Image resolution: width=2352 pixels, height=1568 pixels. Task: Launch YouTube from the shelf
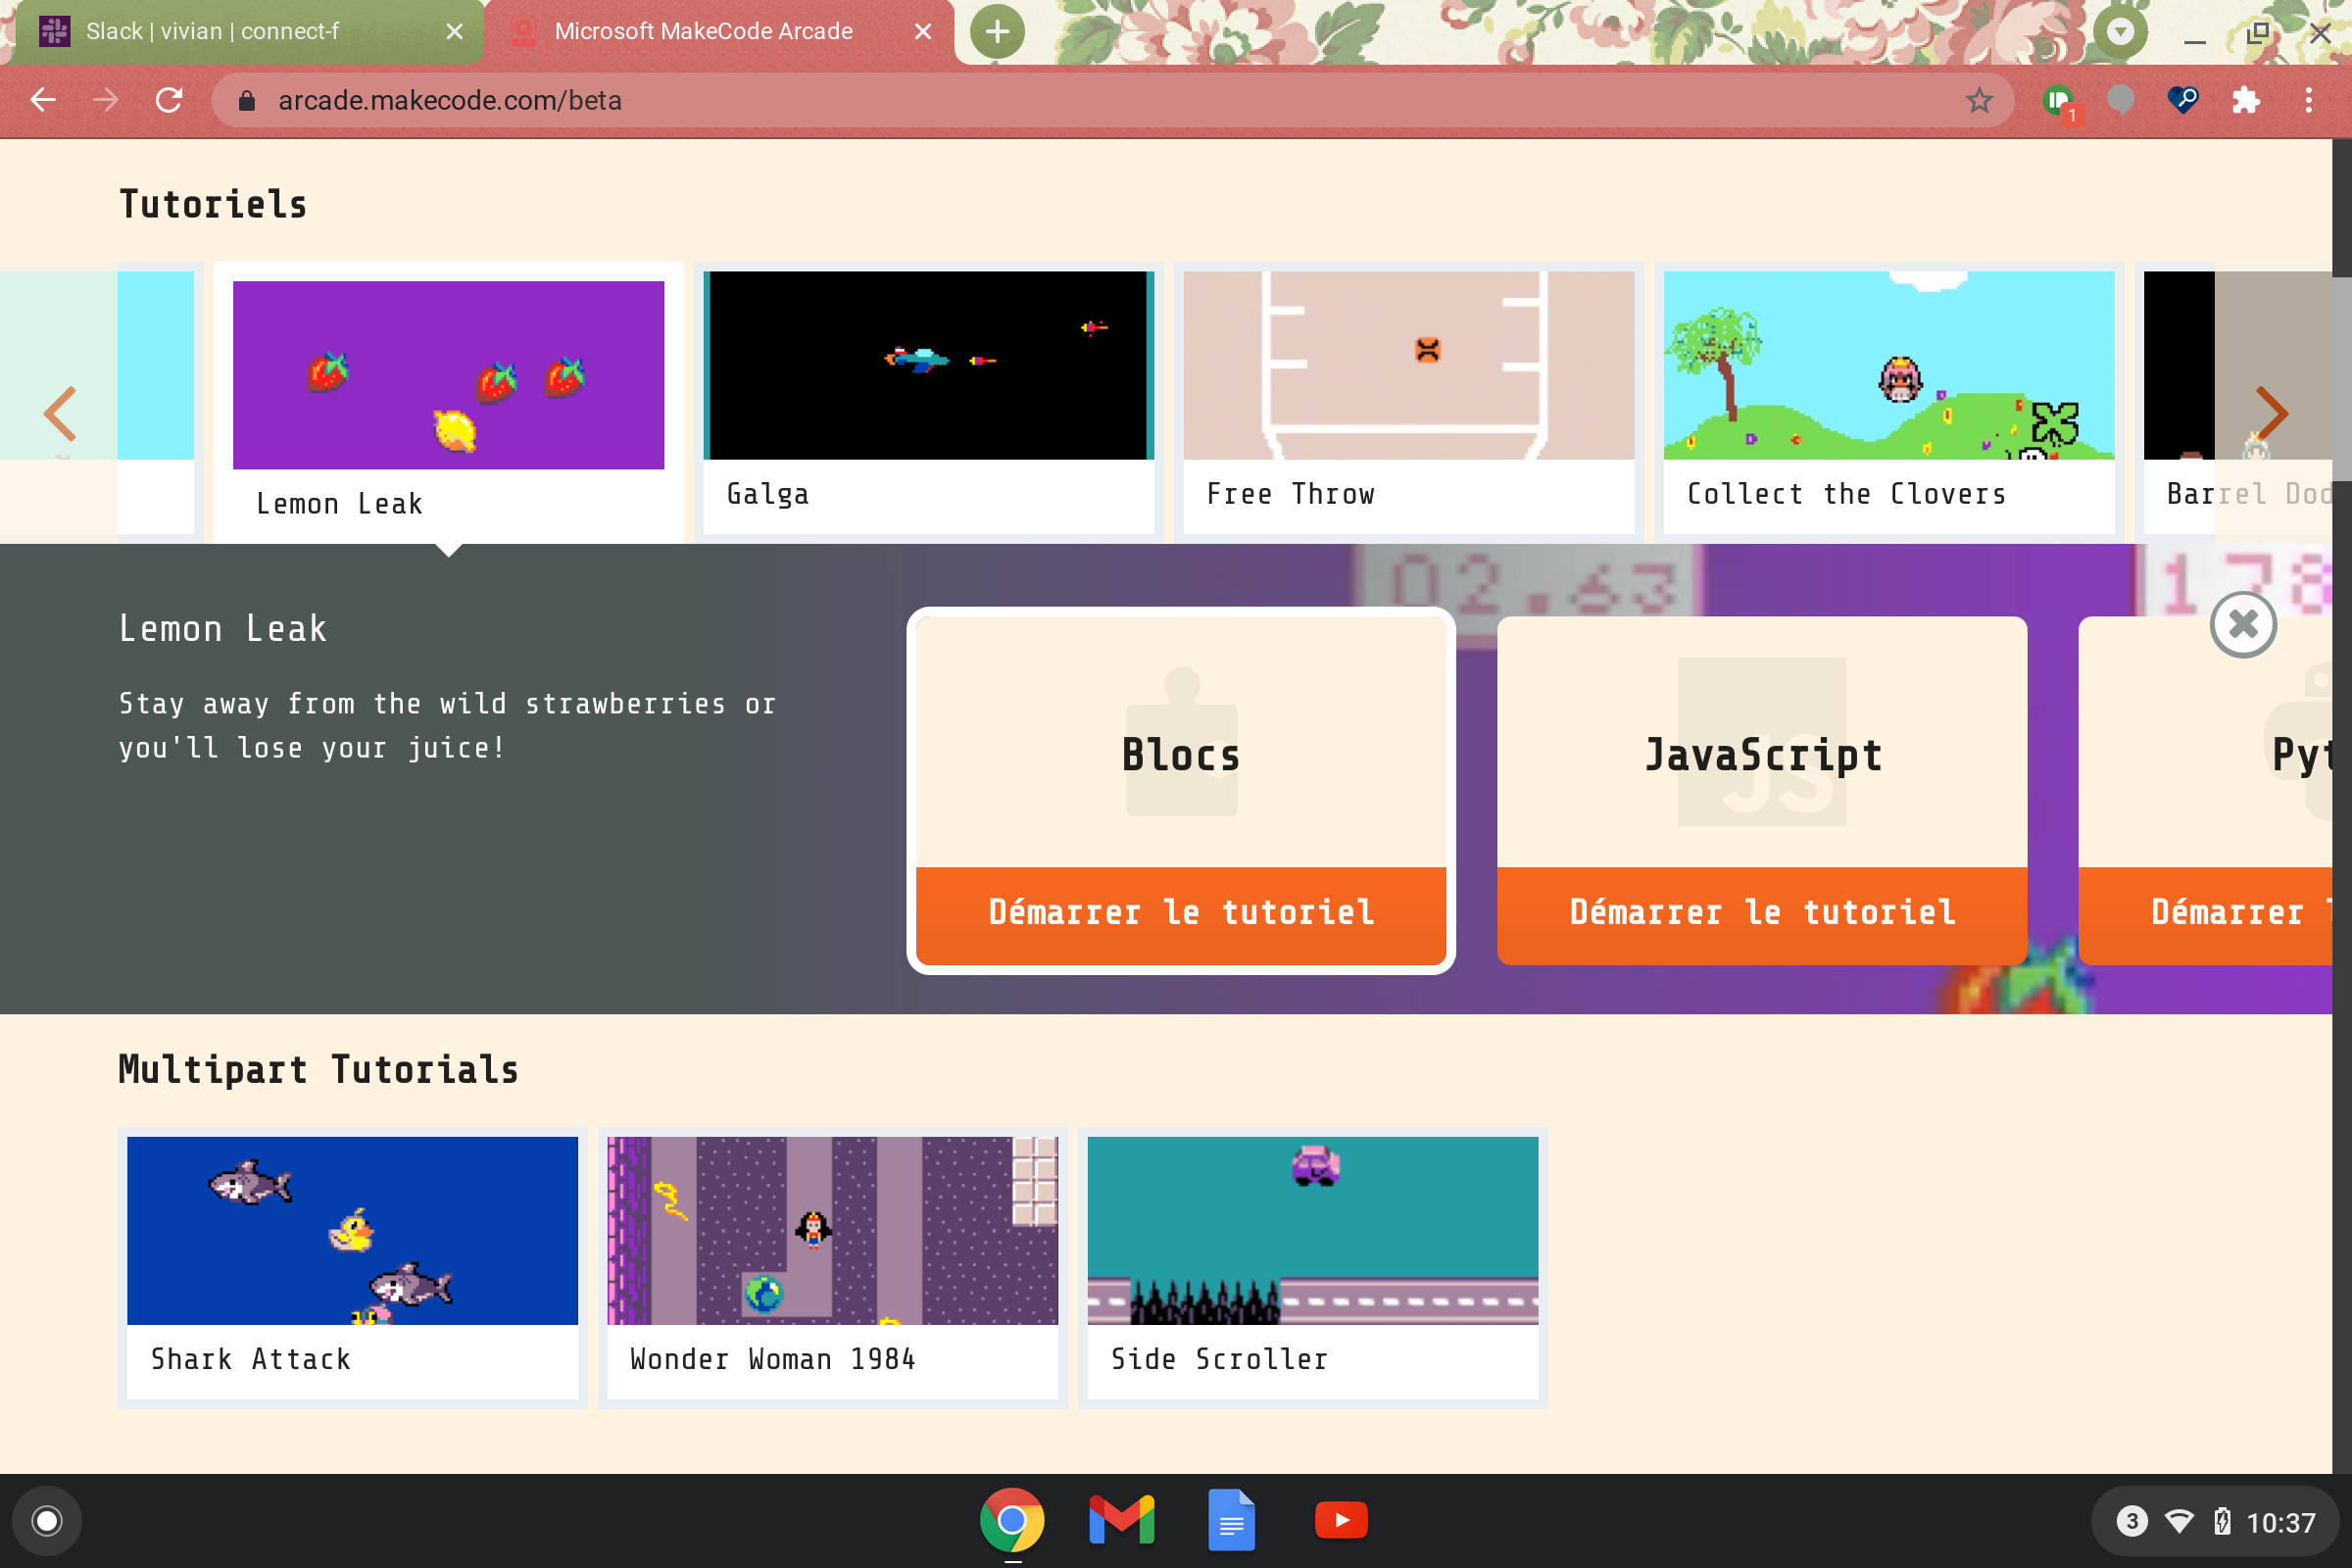pos(1341,1521)
